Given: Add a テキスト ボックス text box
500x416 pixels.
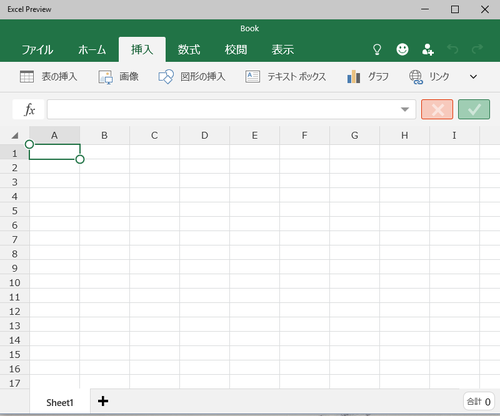Looking at the screenshot, I should 252,77.
